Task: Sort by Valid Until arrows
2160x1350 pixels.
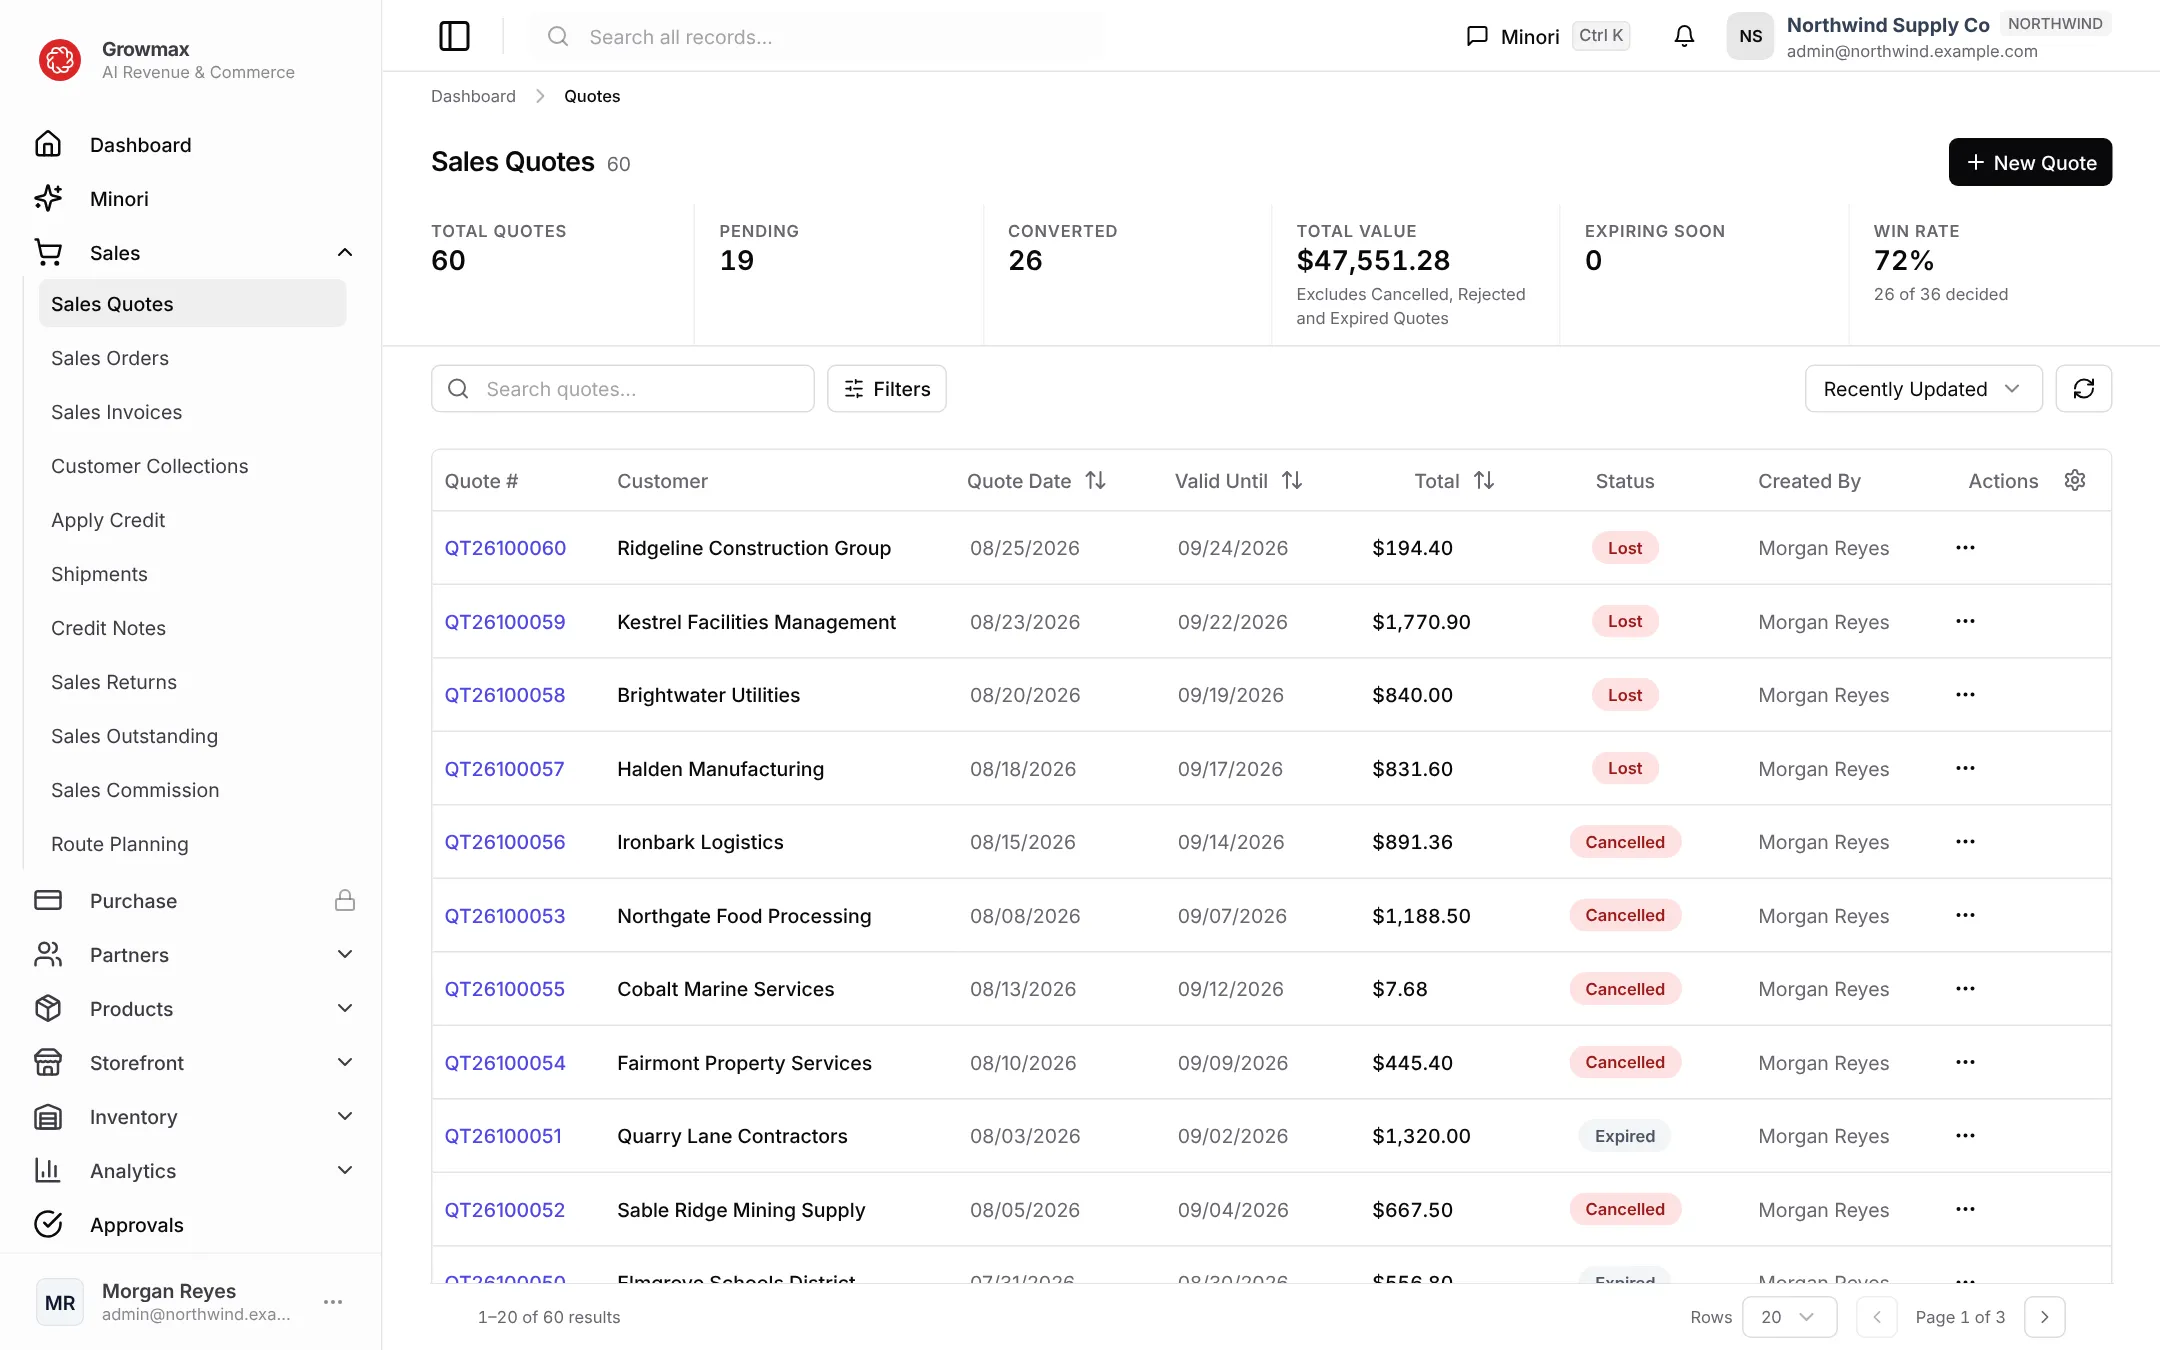Action: click(1292, 481)
